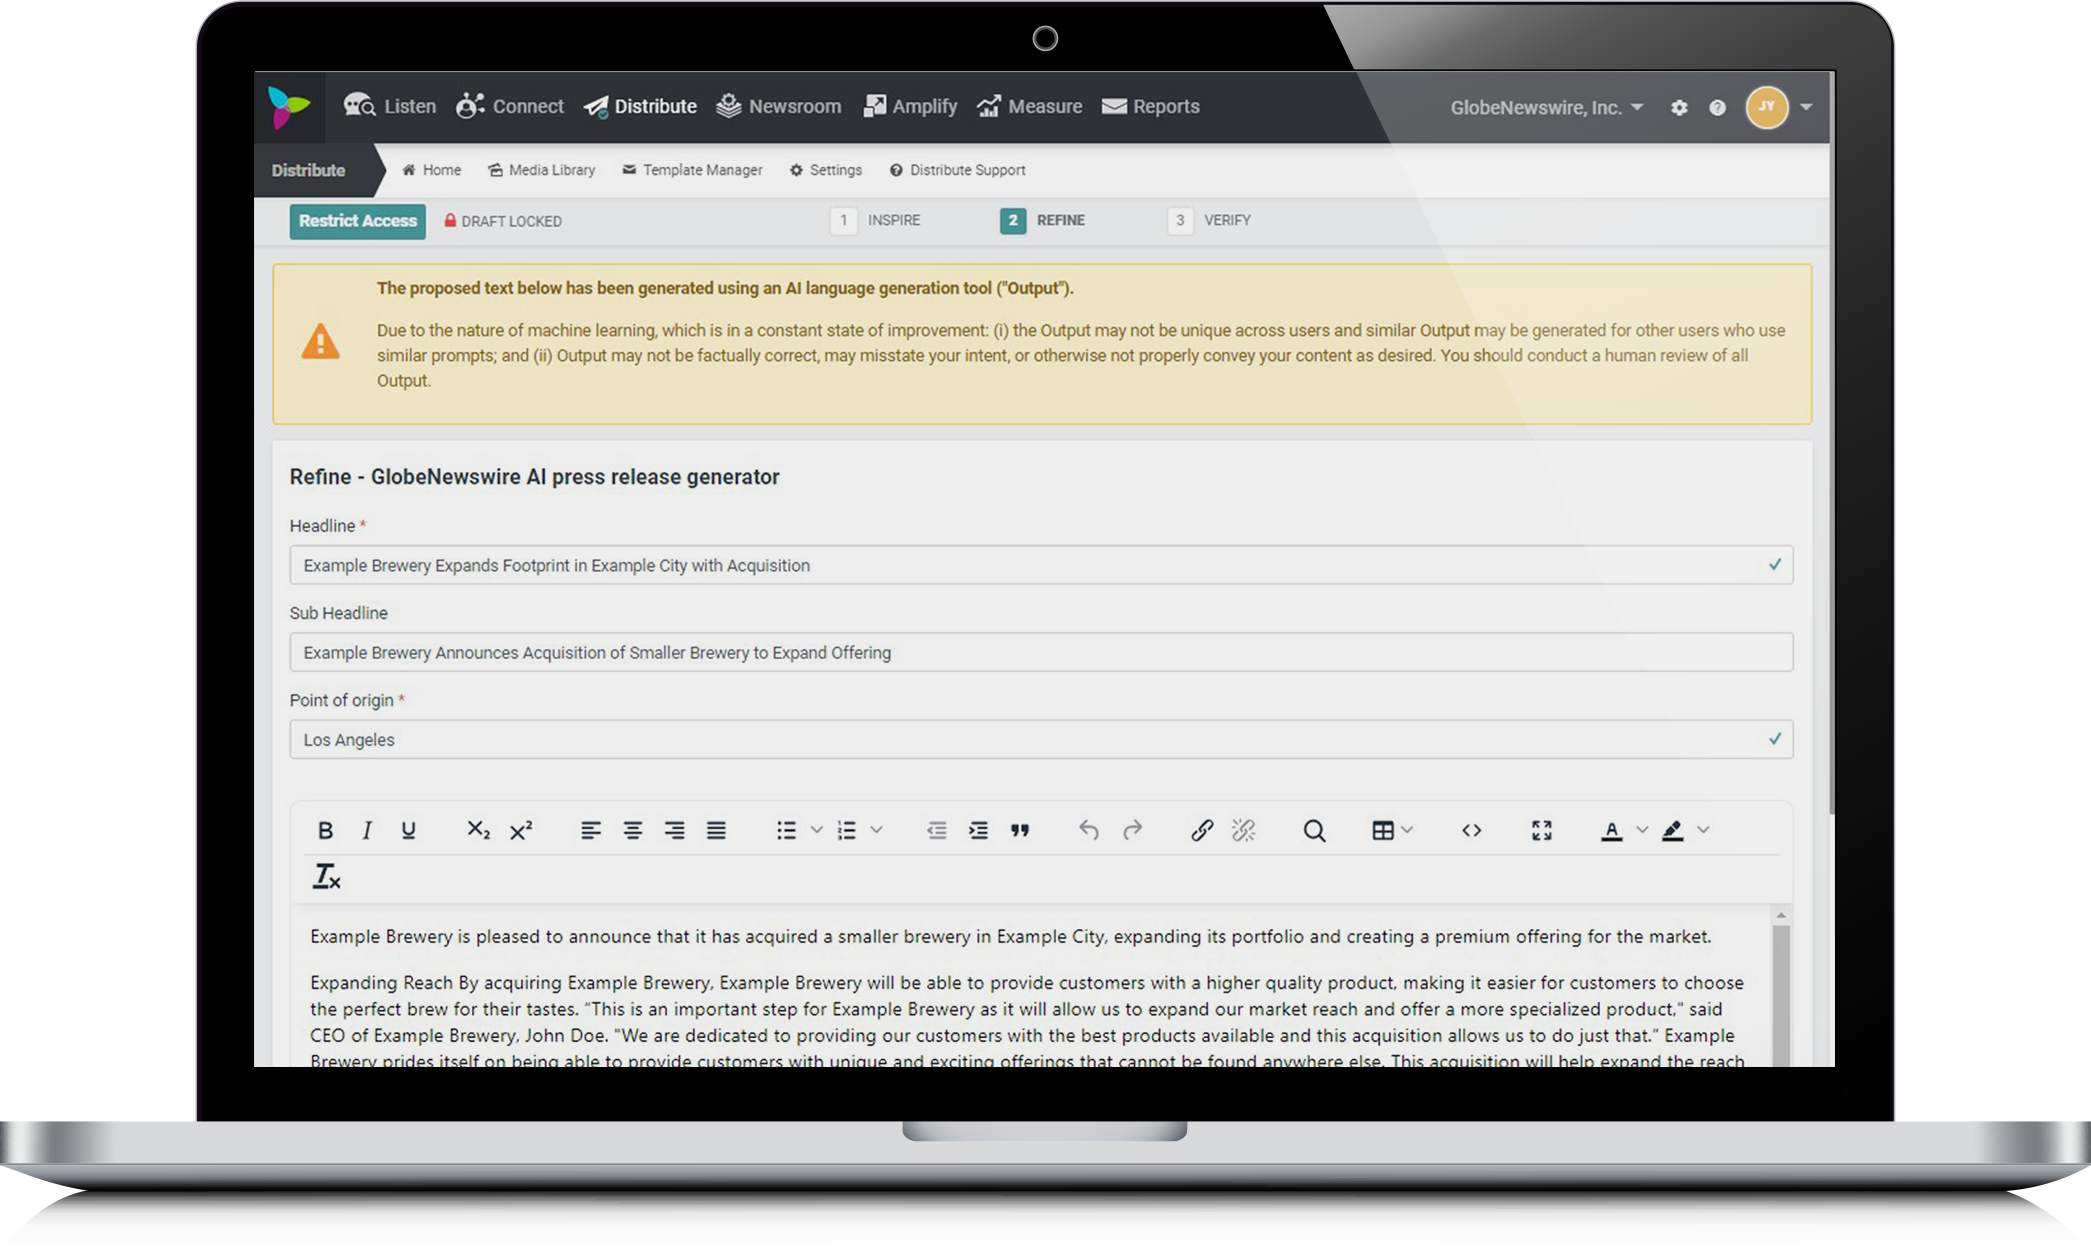The height and width of the screenshot is (1250, 2091).
Task: Apply superscript formatting
Action: (521, 830)
